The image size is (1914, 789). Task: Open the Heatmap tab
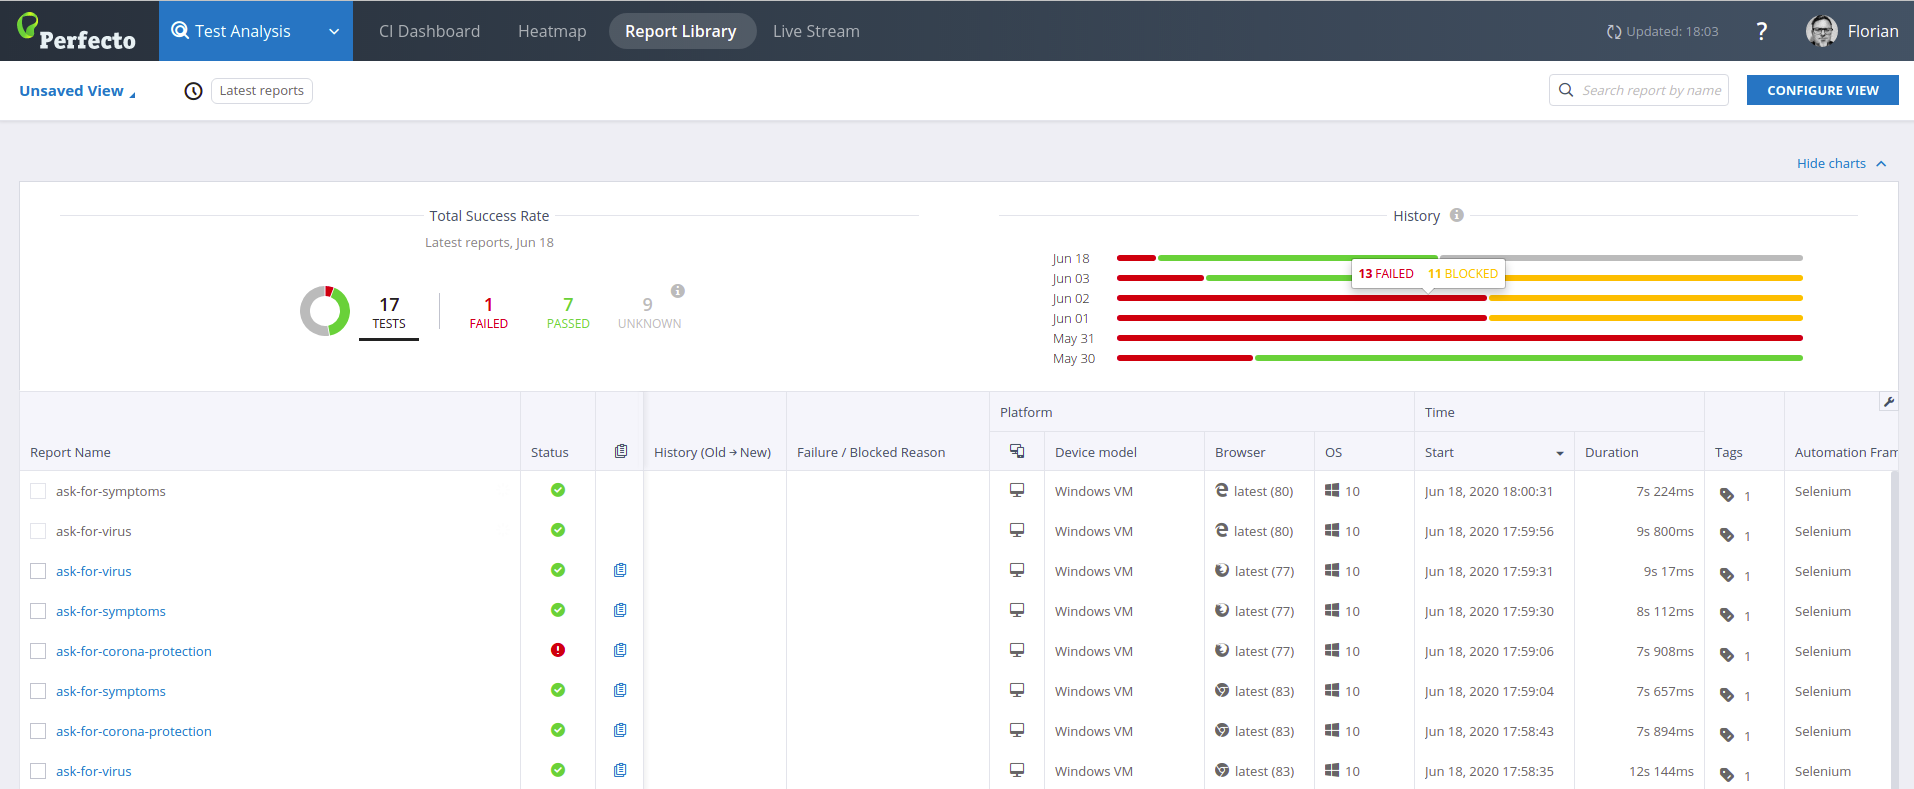(x=552, y=31)
